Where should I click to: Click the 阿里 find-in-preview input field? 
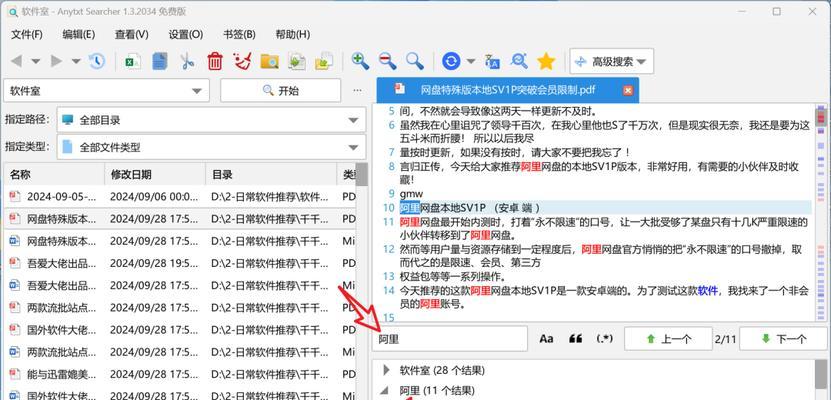point(450,339)
